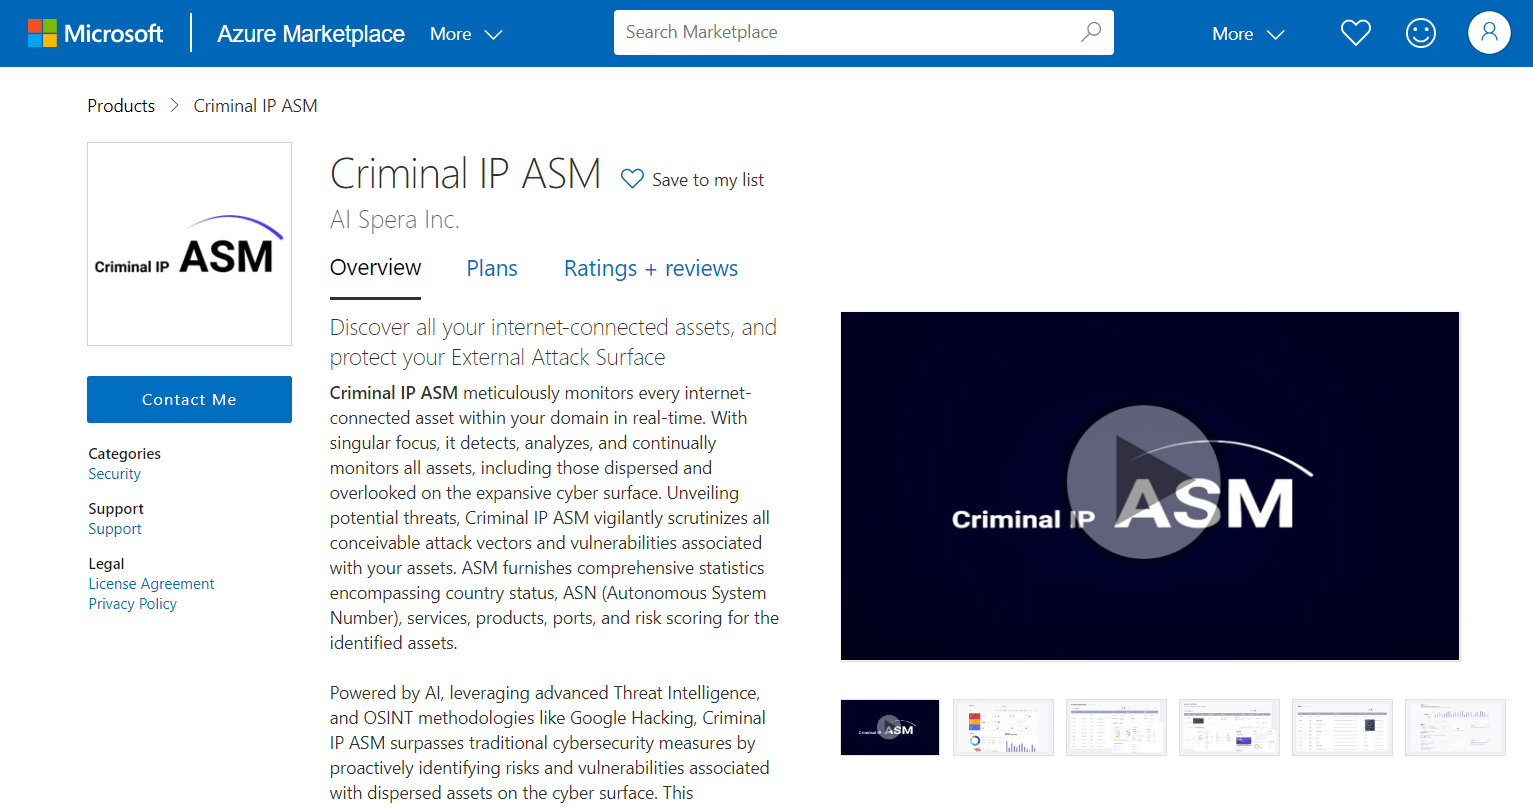Open saved items heart icon in header
The width and height of the screenshot is (1533, 810).
1355,33
